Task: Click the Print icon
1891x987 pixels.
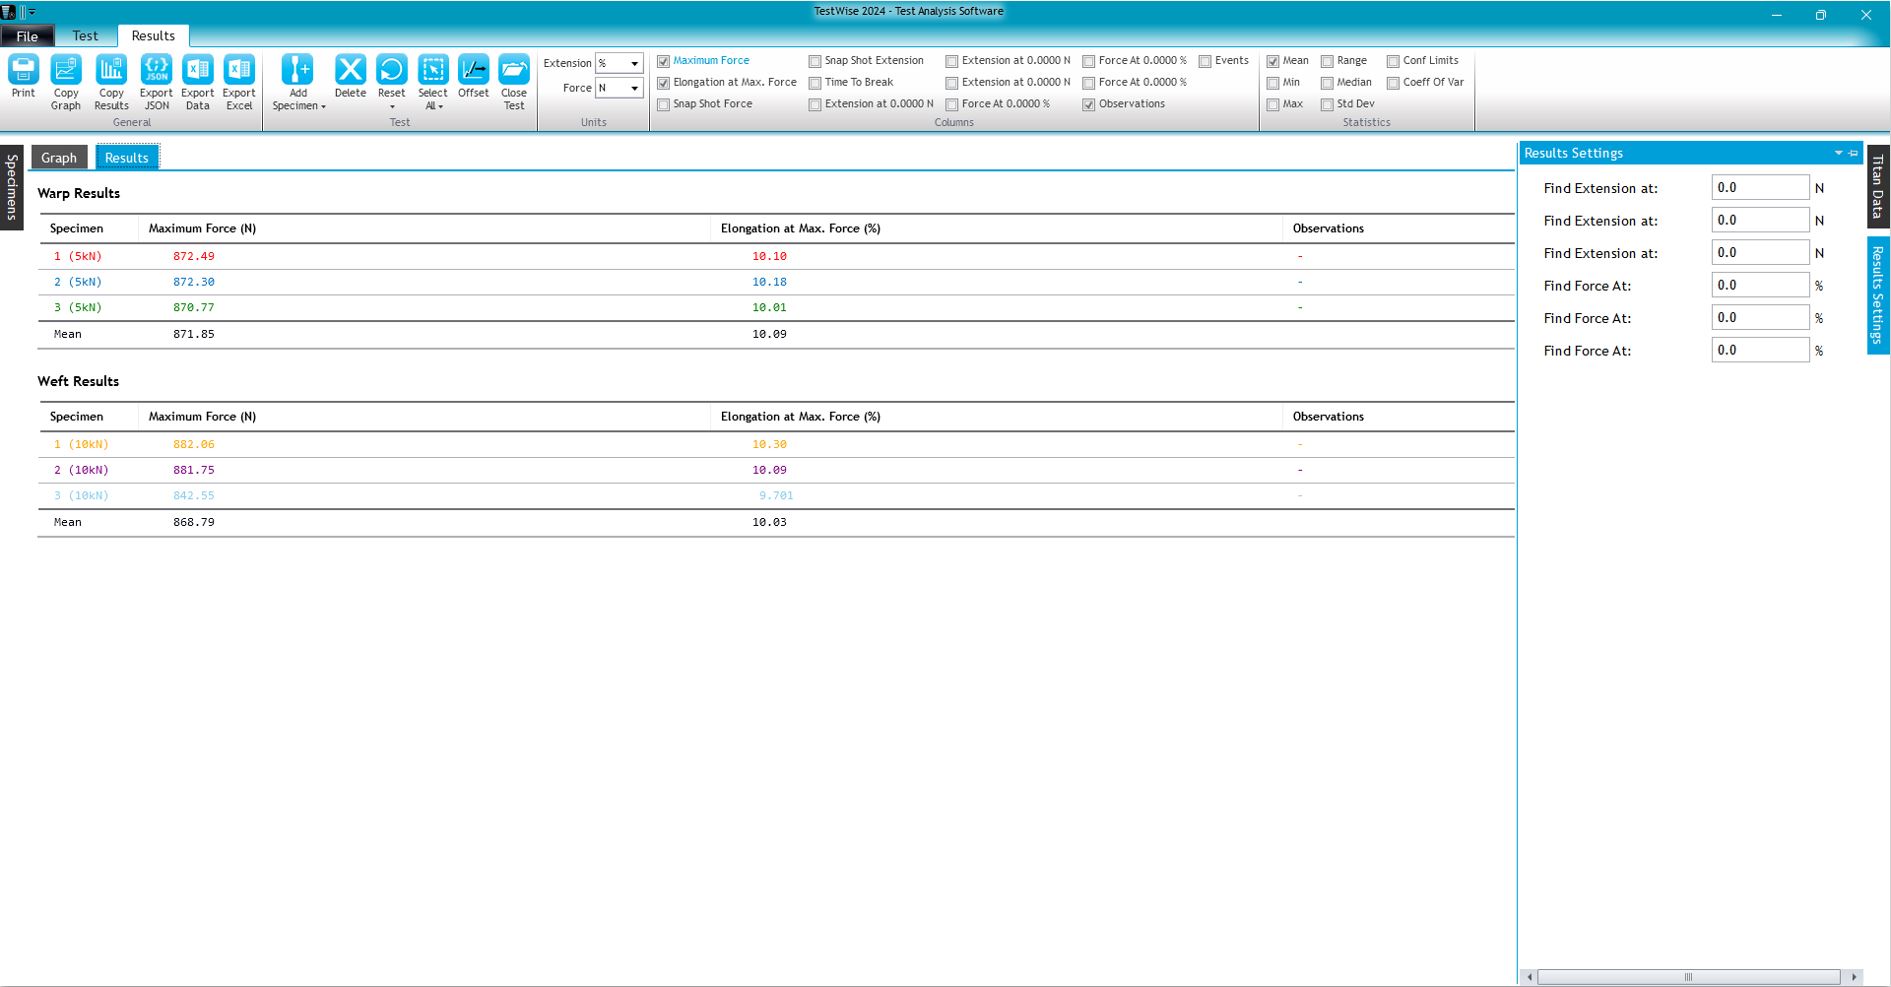Action: pyautogui.click(x=23, y=70)
